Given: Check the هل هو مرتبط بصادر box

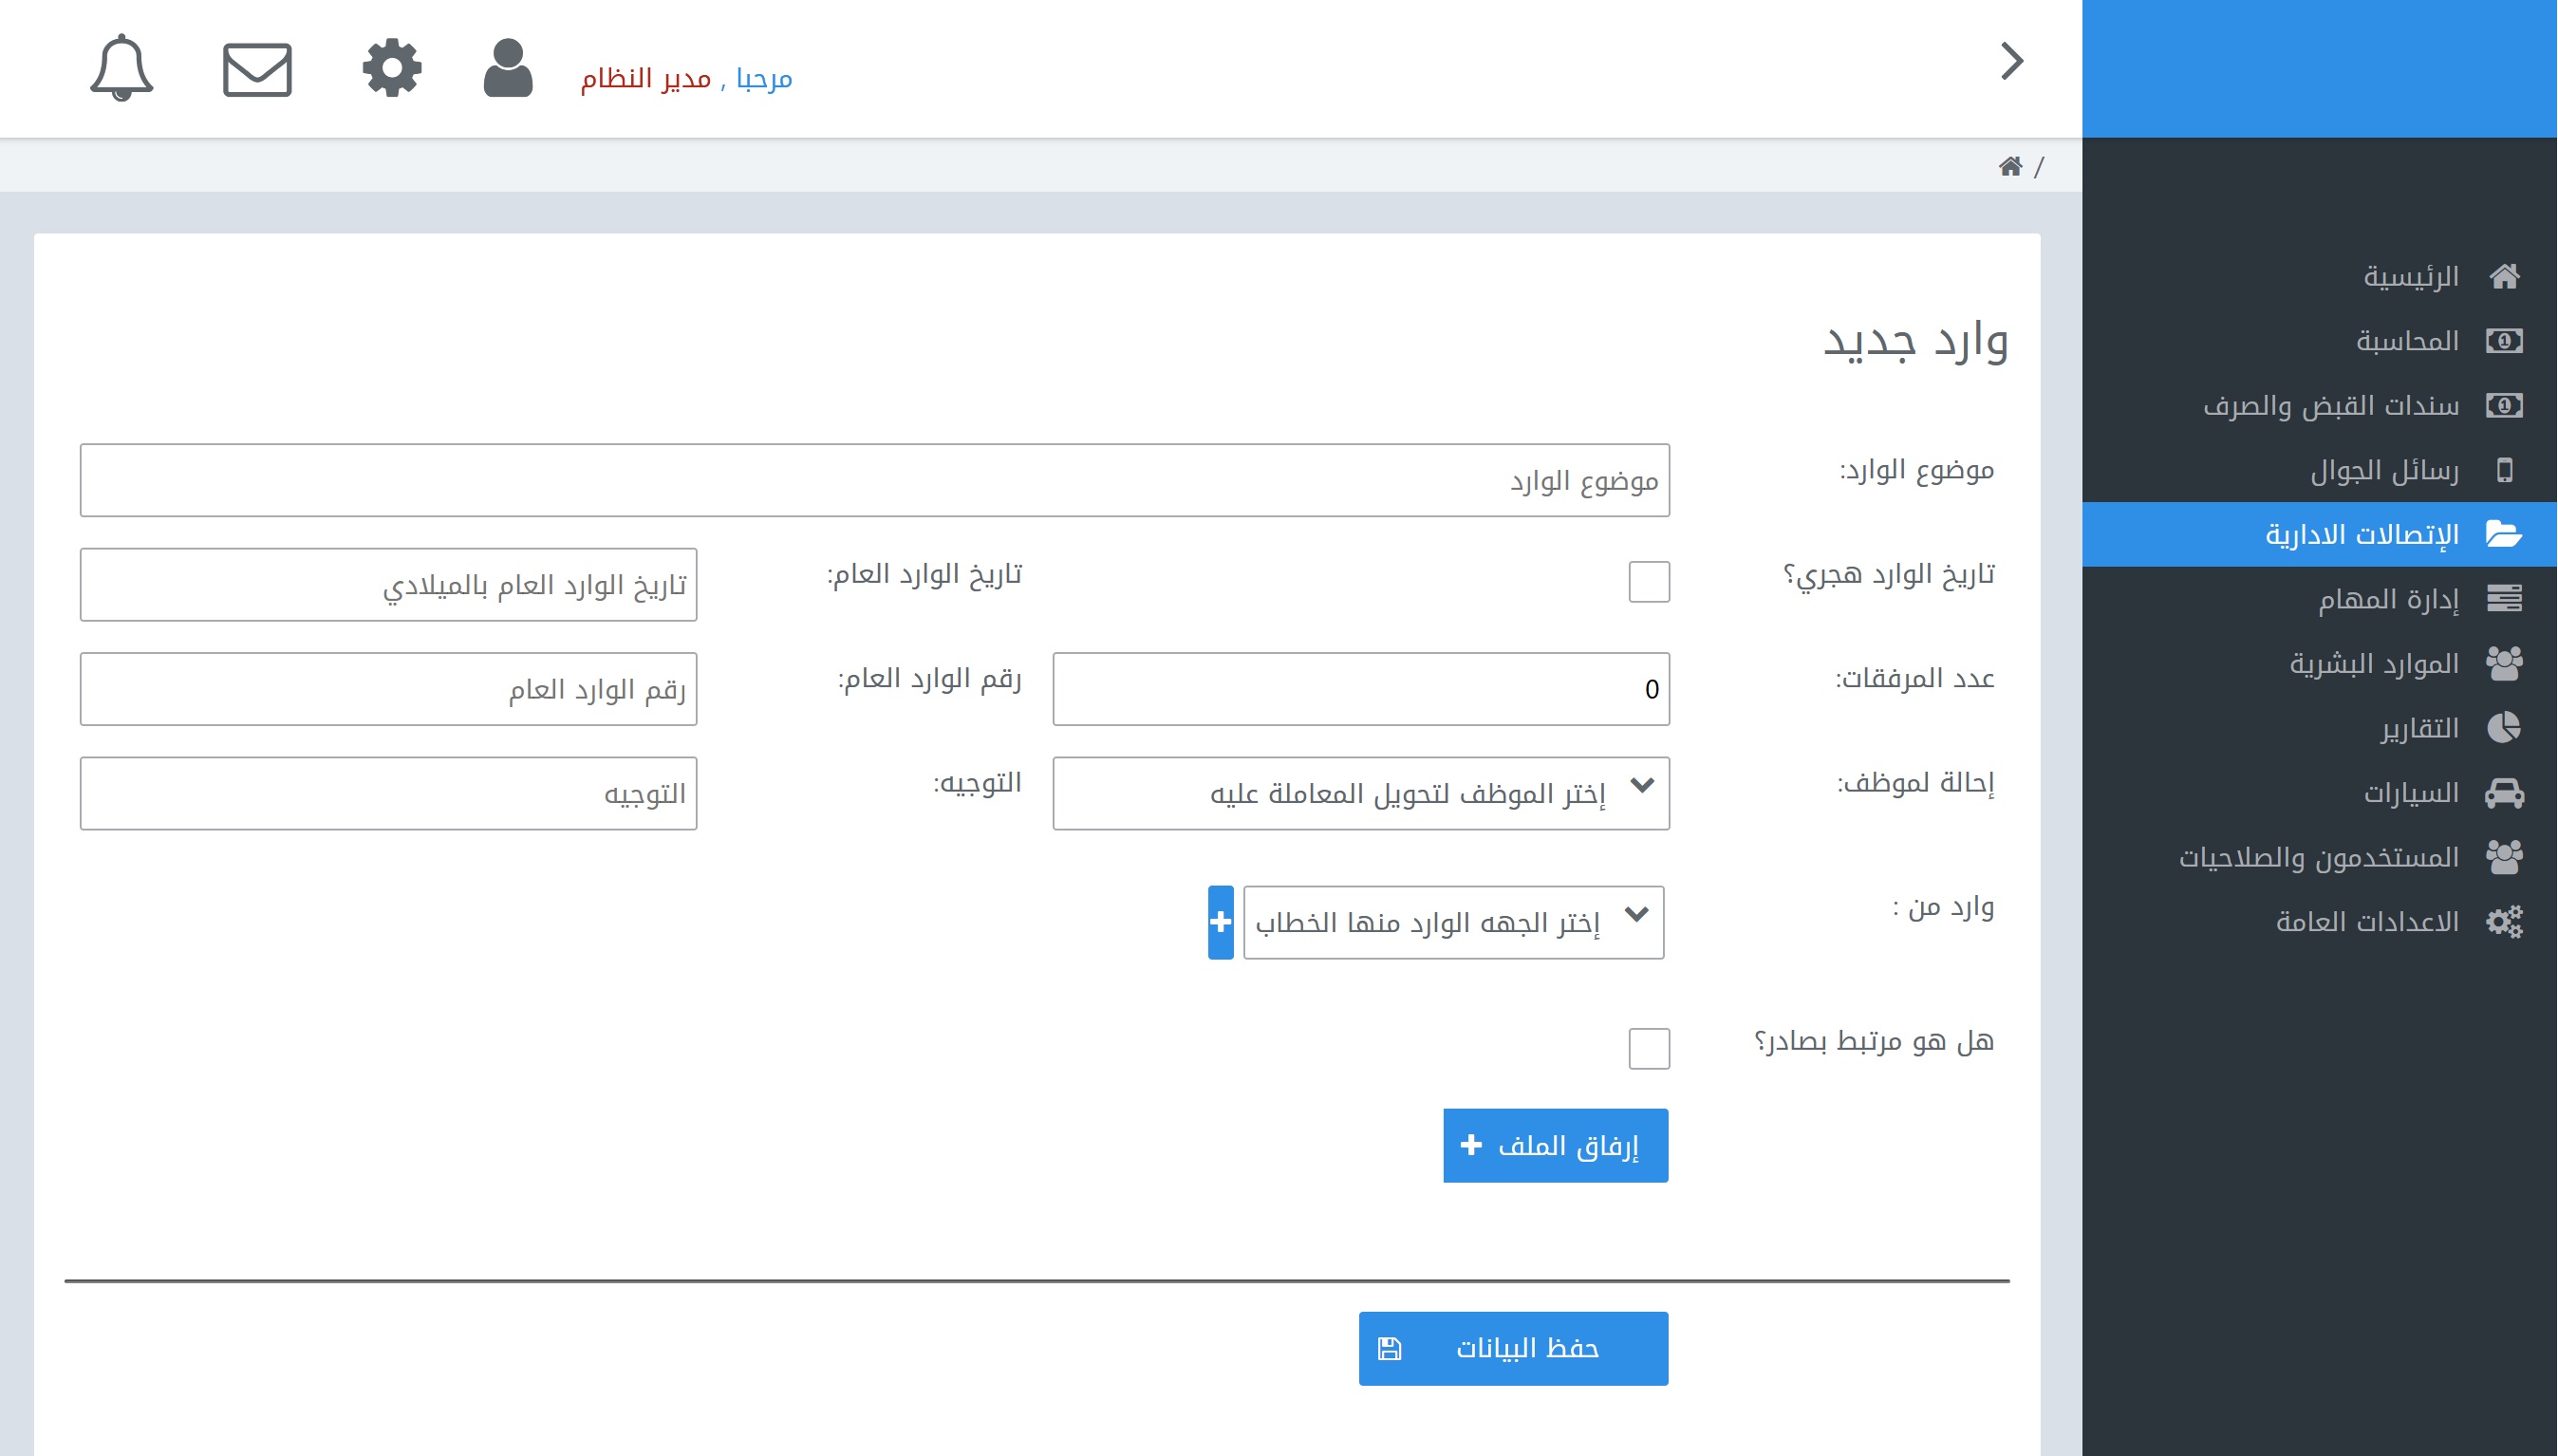Looking at the screenshot, I should [1649, 1048].
